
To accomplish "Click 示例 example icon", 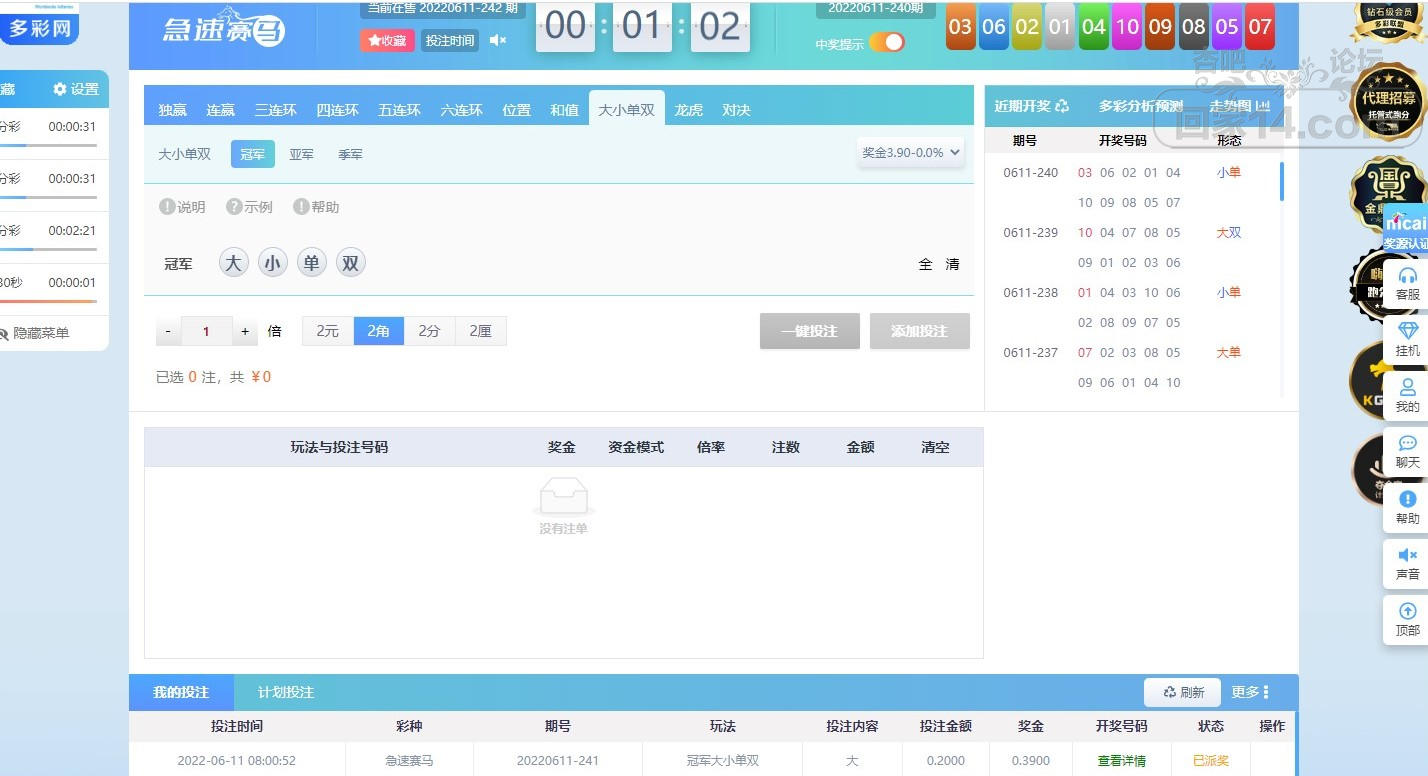I will pos(249,207).
